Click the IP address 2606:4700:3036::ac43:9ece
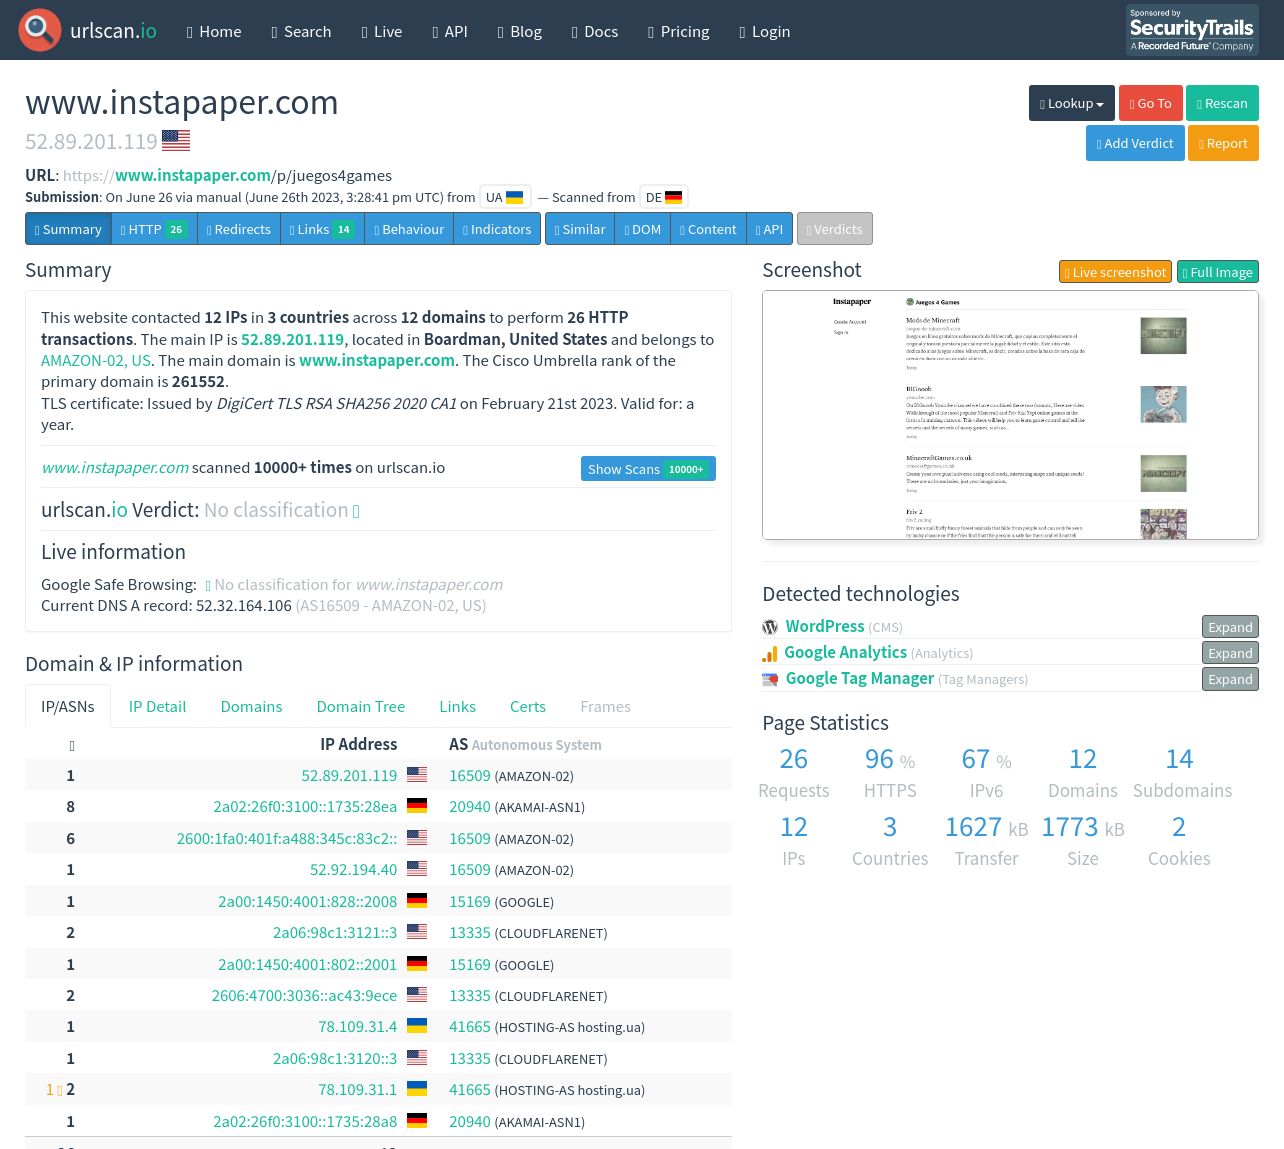This screenshot has width=1284, height=1149. tap(304, 995)
